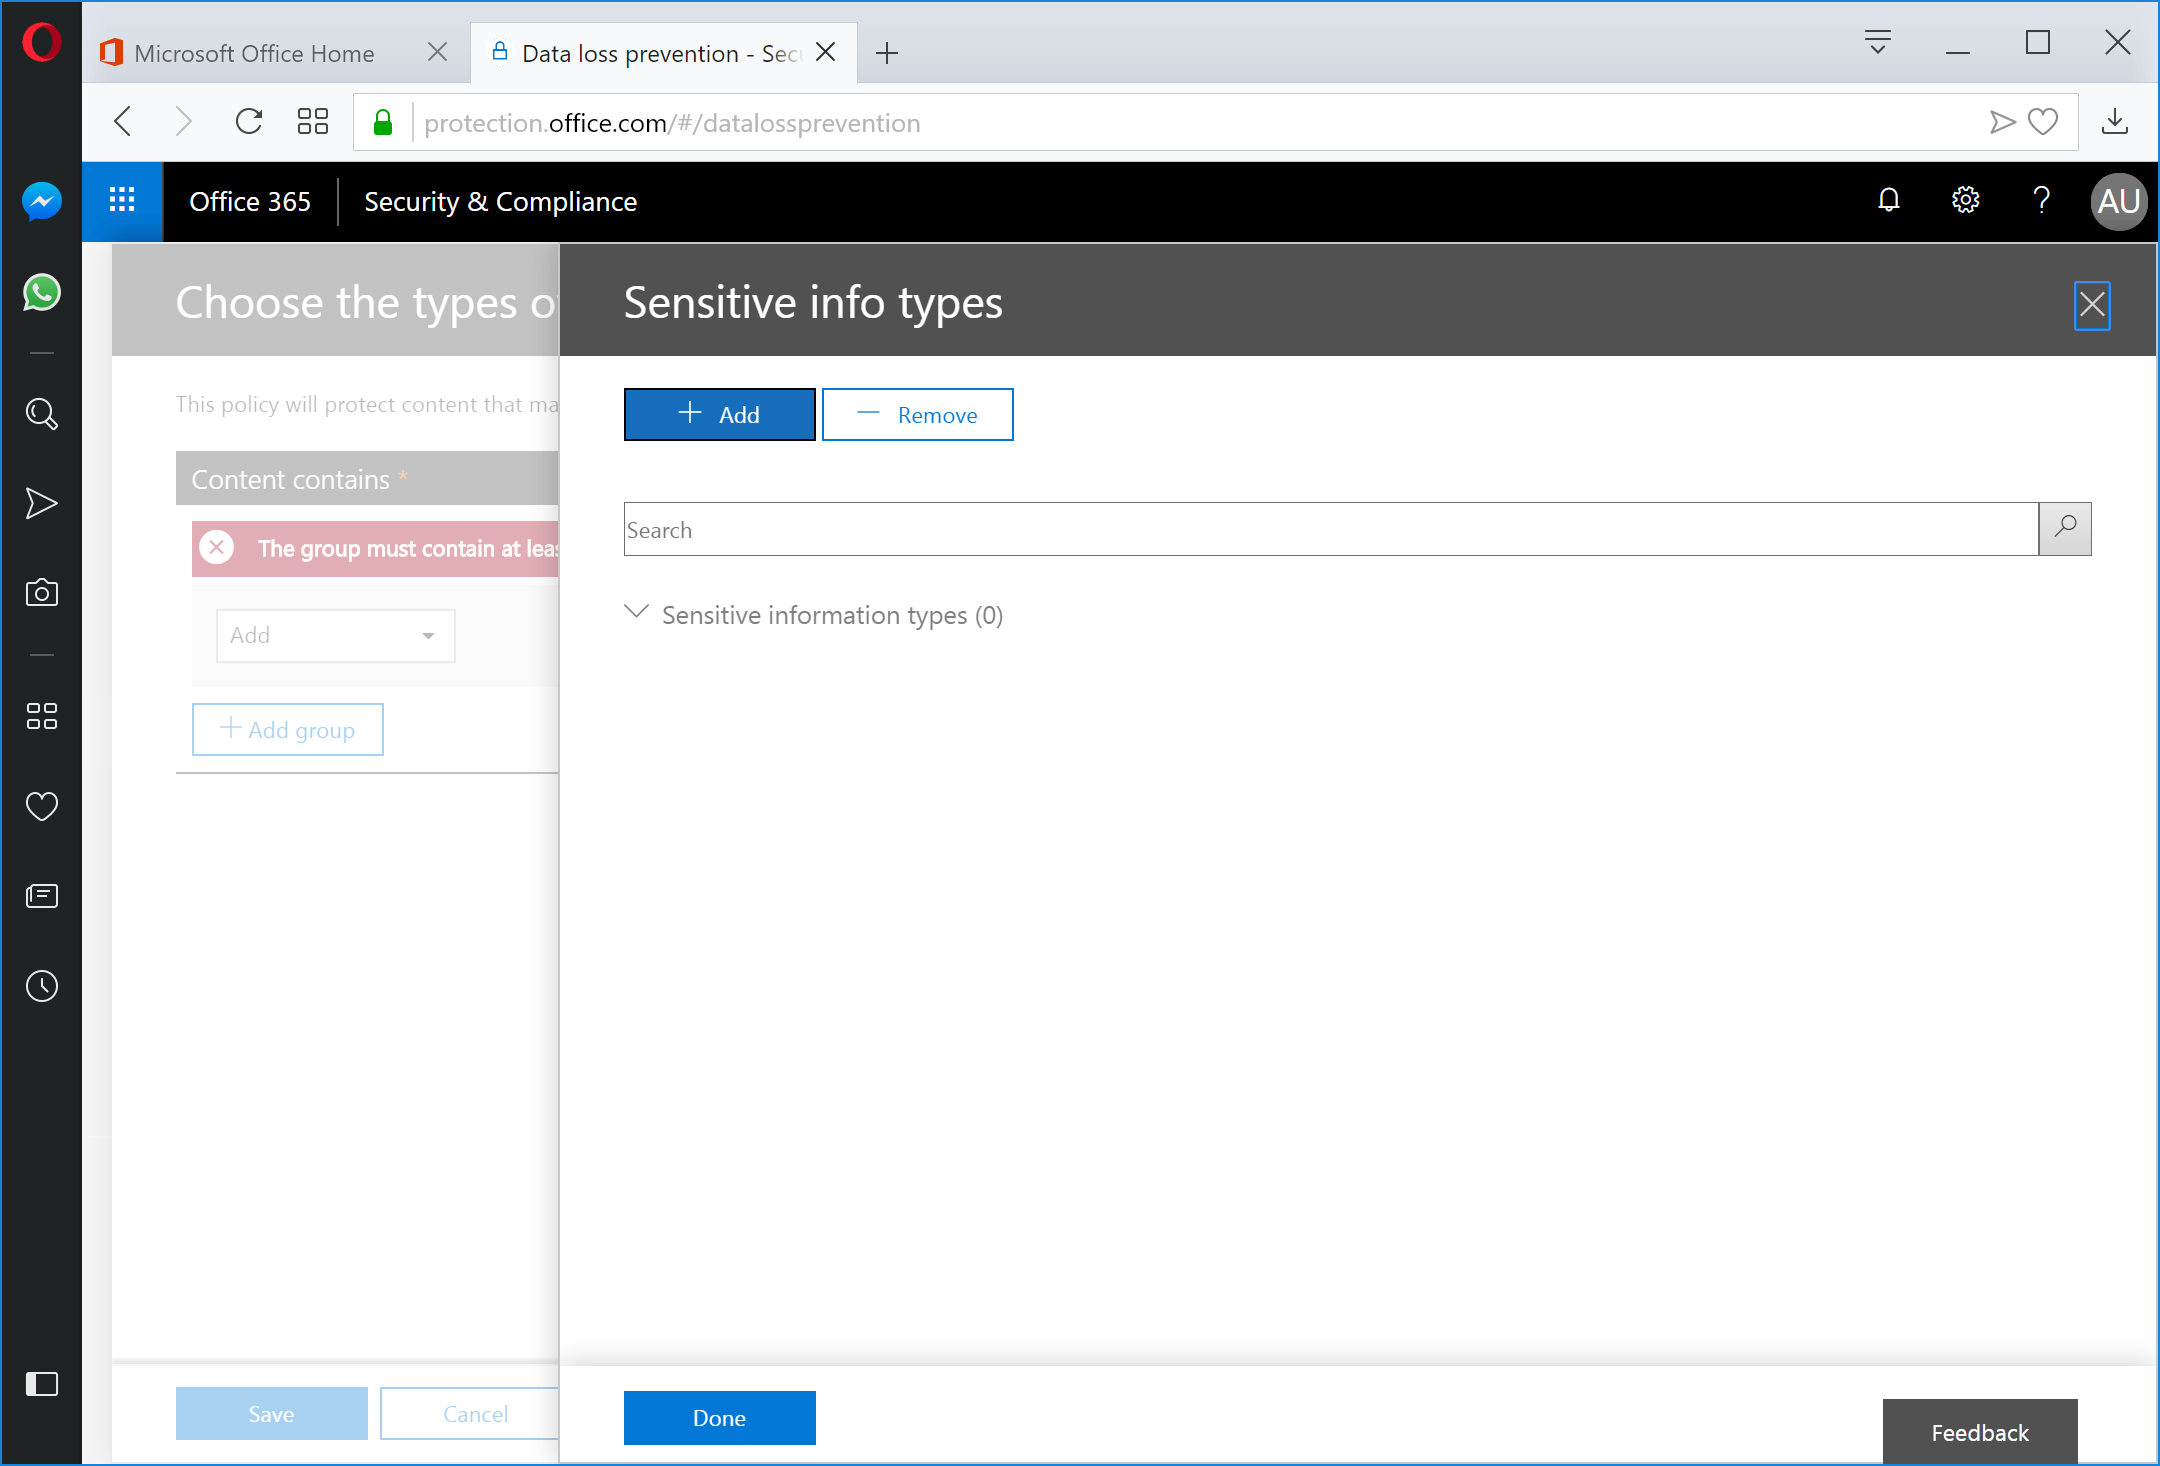Dismiss the Sensitive info types panel
2160x1466 pixels.
pos(2092,305)
